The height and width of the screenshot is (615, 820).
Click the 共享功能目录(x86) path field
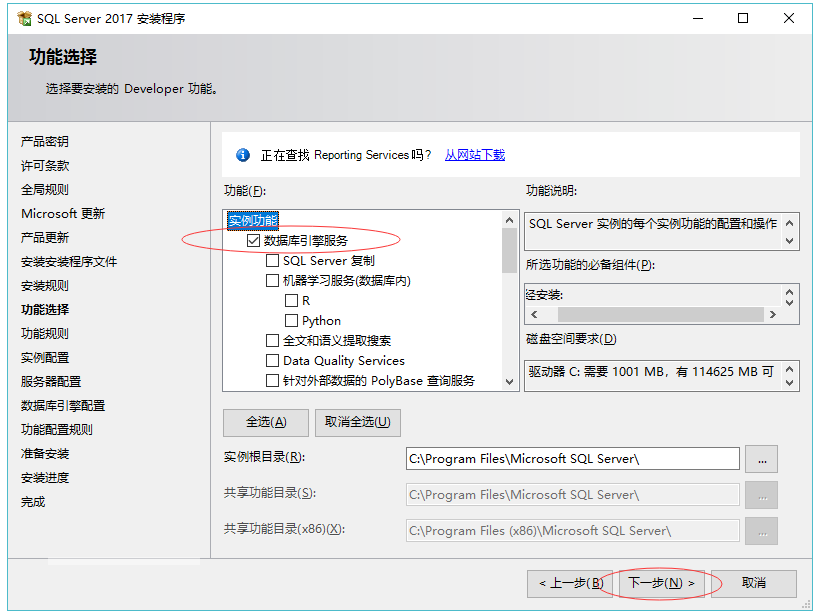pos(573,531)
